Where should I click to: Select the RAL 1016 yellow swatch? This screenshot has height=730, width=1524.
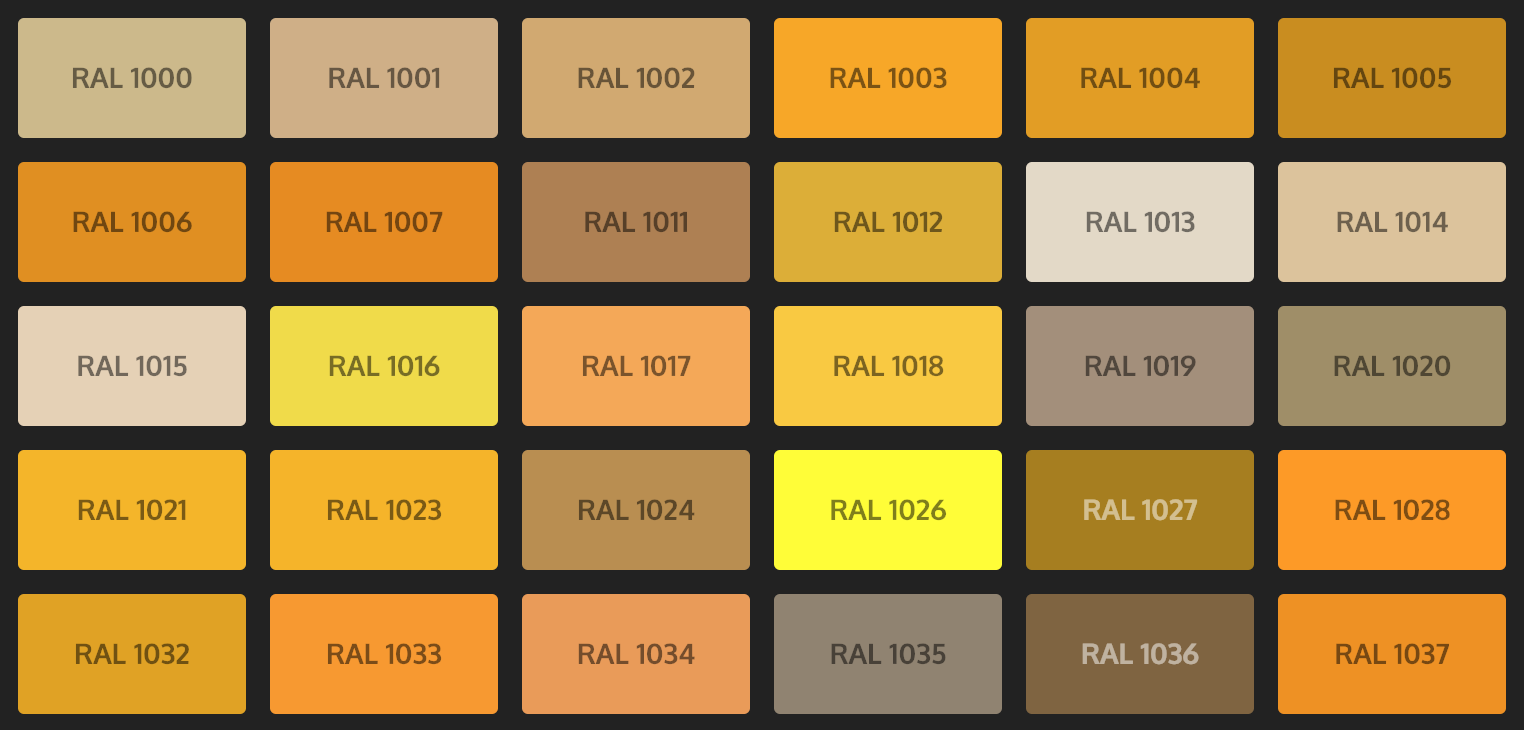point(384,366)
